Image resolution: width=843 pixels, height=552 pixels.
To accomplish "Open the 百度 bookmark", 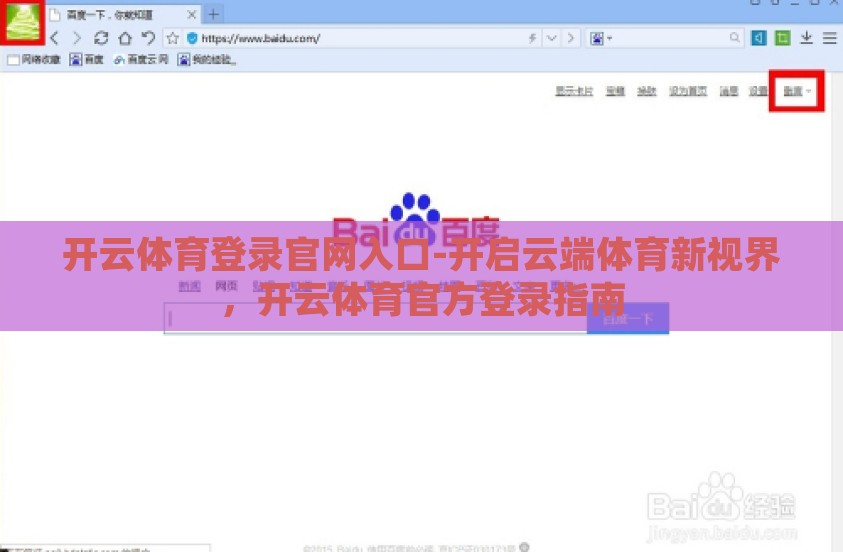I will 86,60.
